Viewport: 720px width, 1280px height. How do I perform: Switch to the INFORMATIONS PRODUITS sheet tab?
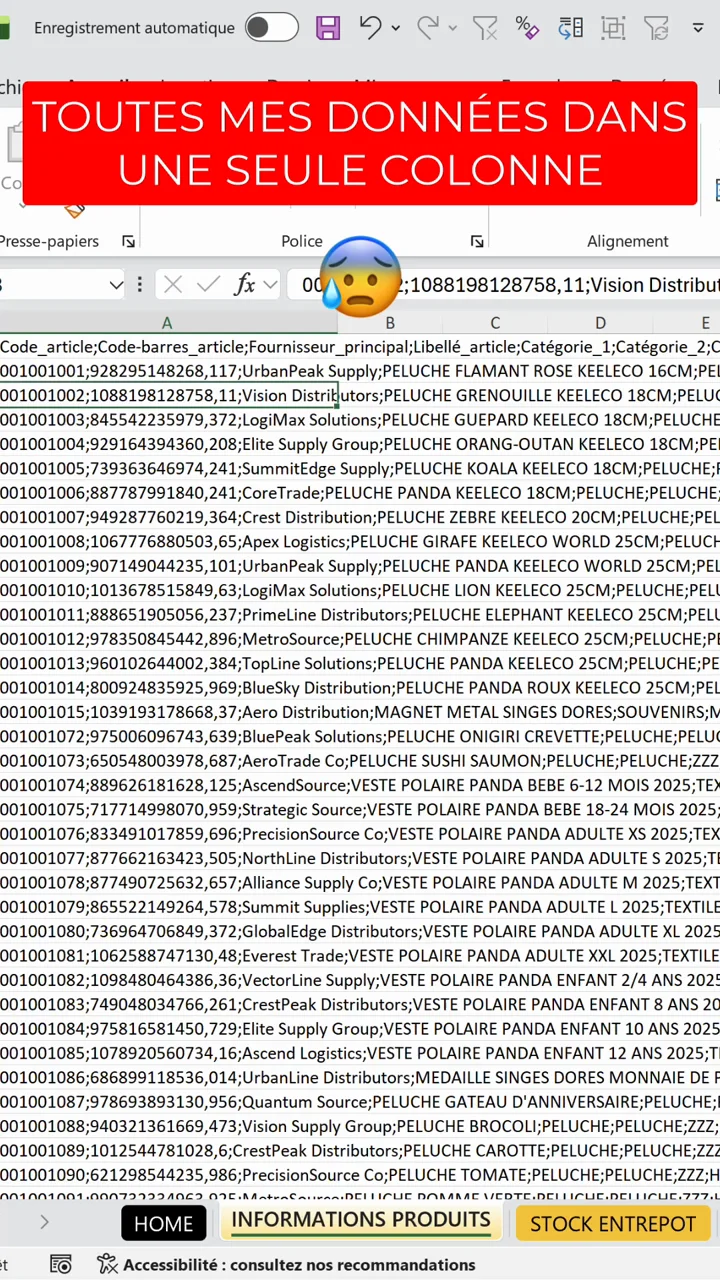tap(361, 1221)
